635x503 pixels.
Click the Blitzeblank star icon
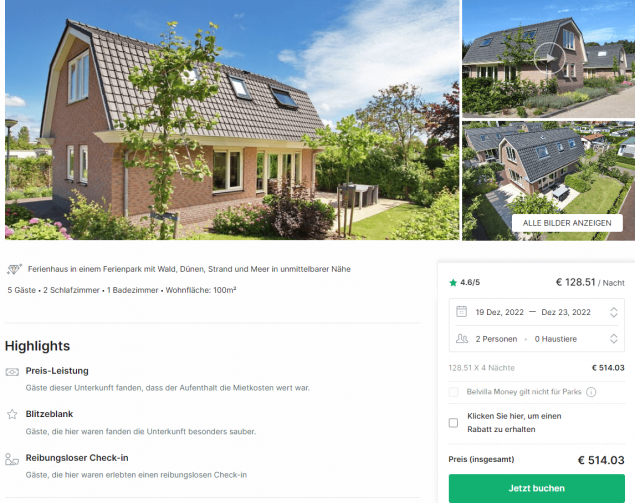tap(12, 414)
